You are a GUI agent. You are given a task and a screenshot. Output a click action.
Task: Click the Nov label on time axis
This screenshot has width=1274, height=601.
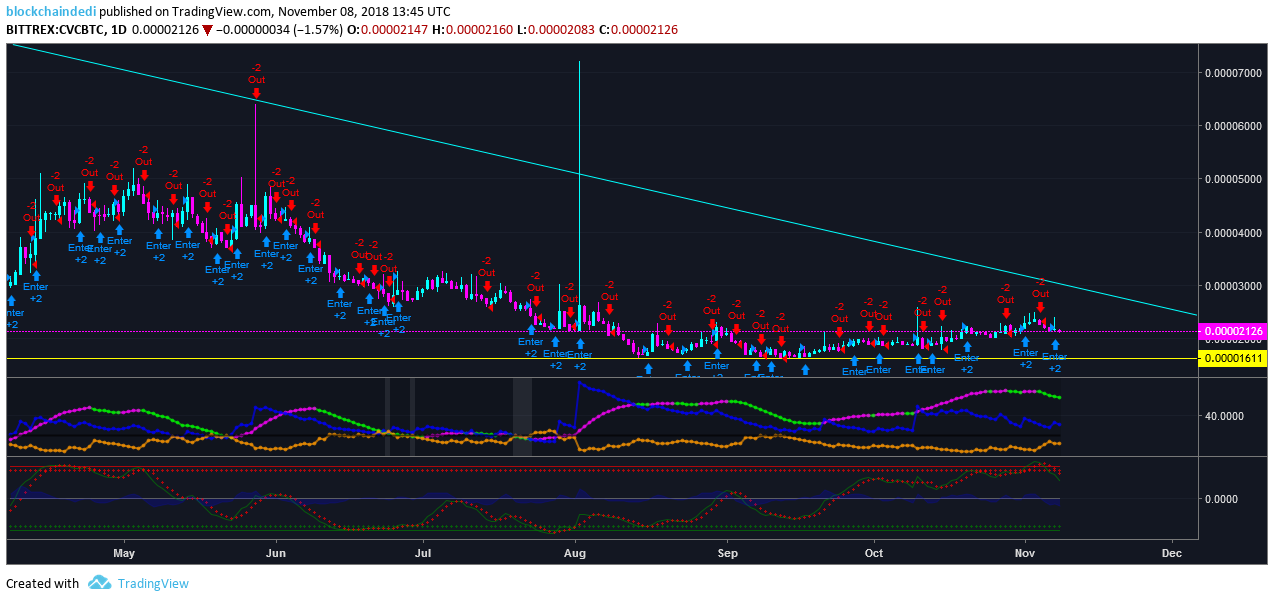pyautogui.click(x=1025, y=552)
